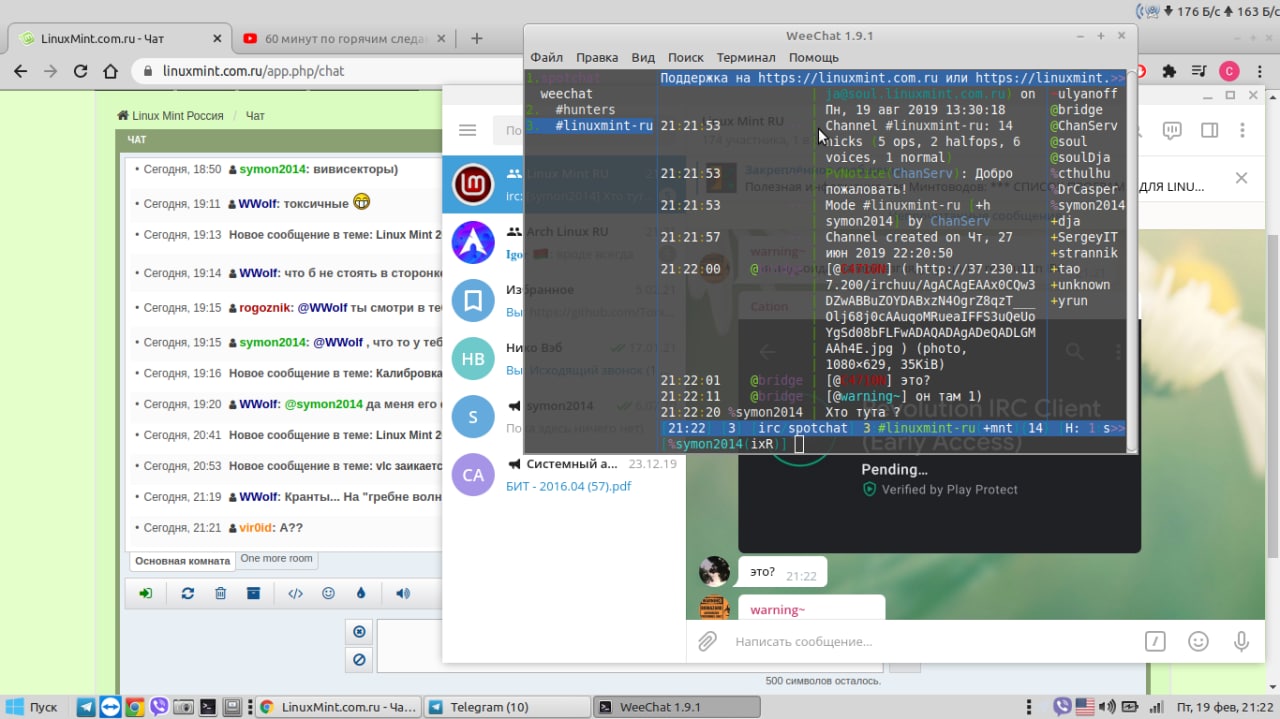Open the Поиск menu in terminal
The image size is (1280, 719).
click(686, 57)
